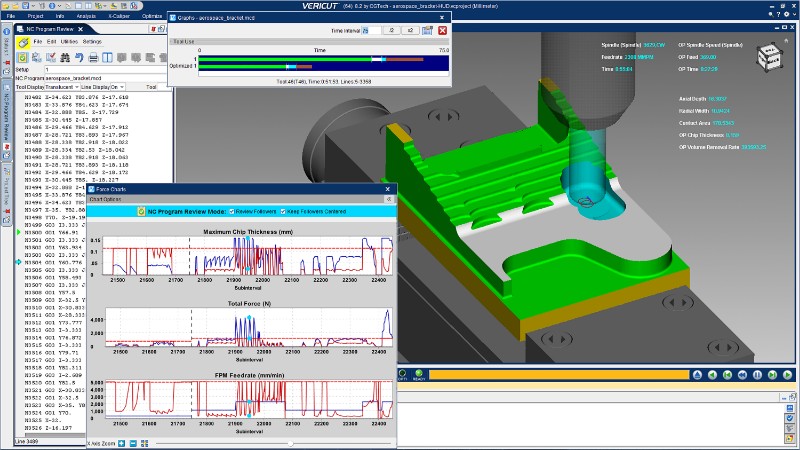Image resolution: width=800 pixels, height=450 pixels.
Task: Click the fast rewind playback button
Action: click(x=742, y=375)
